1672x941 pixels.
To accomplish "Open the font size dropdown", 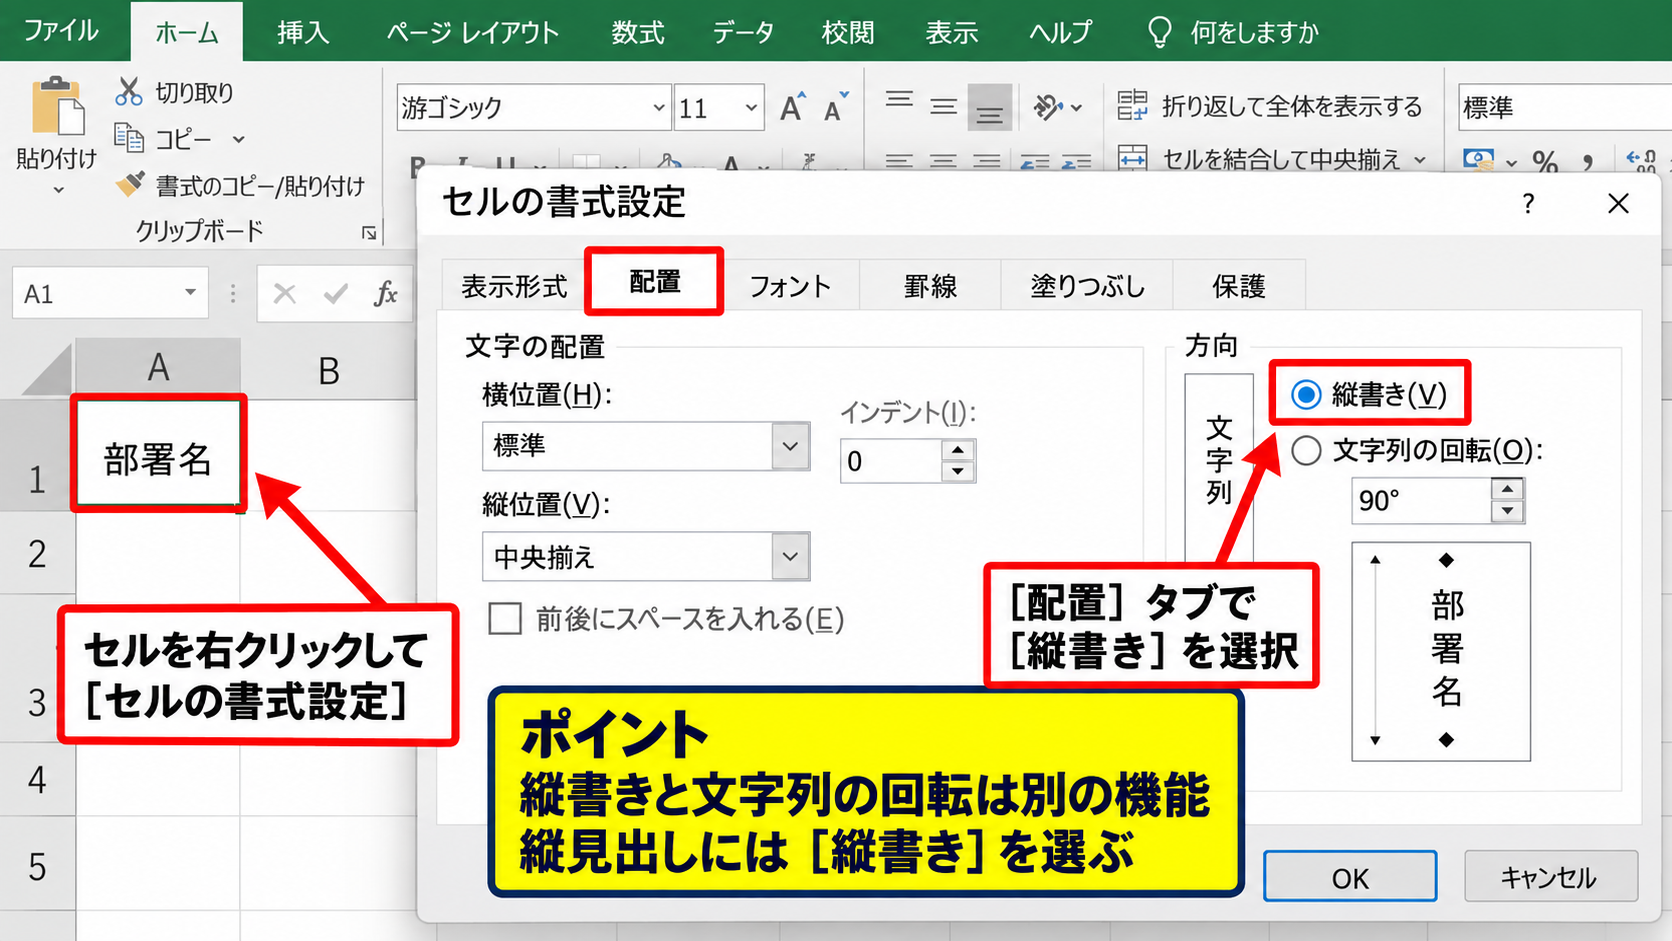I will (751, 108).
